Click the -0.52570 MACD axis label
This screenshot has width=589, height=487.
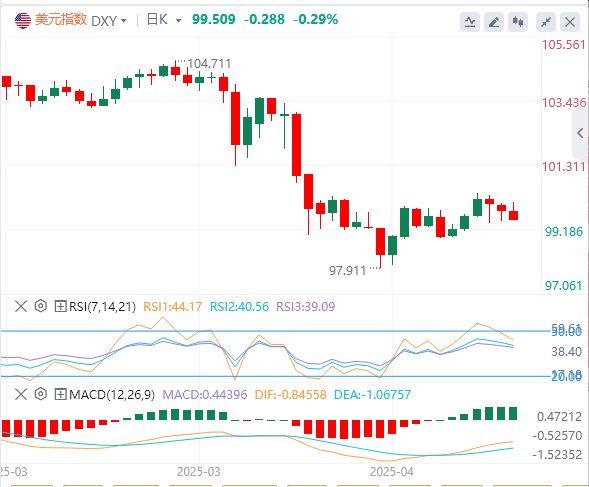click(557, 436)
